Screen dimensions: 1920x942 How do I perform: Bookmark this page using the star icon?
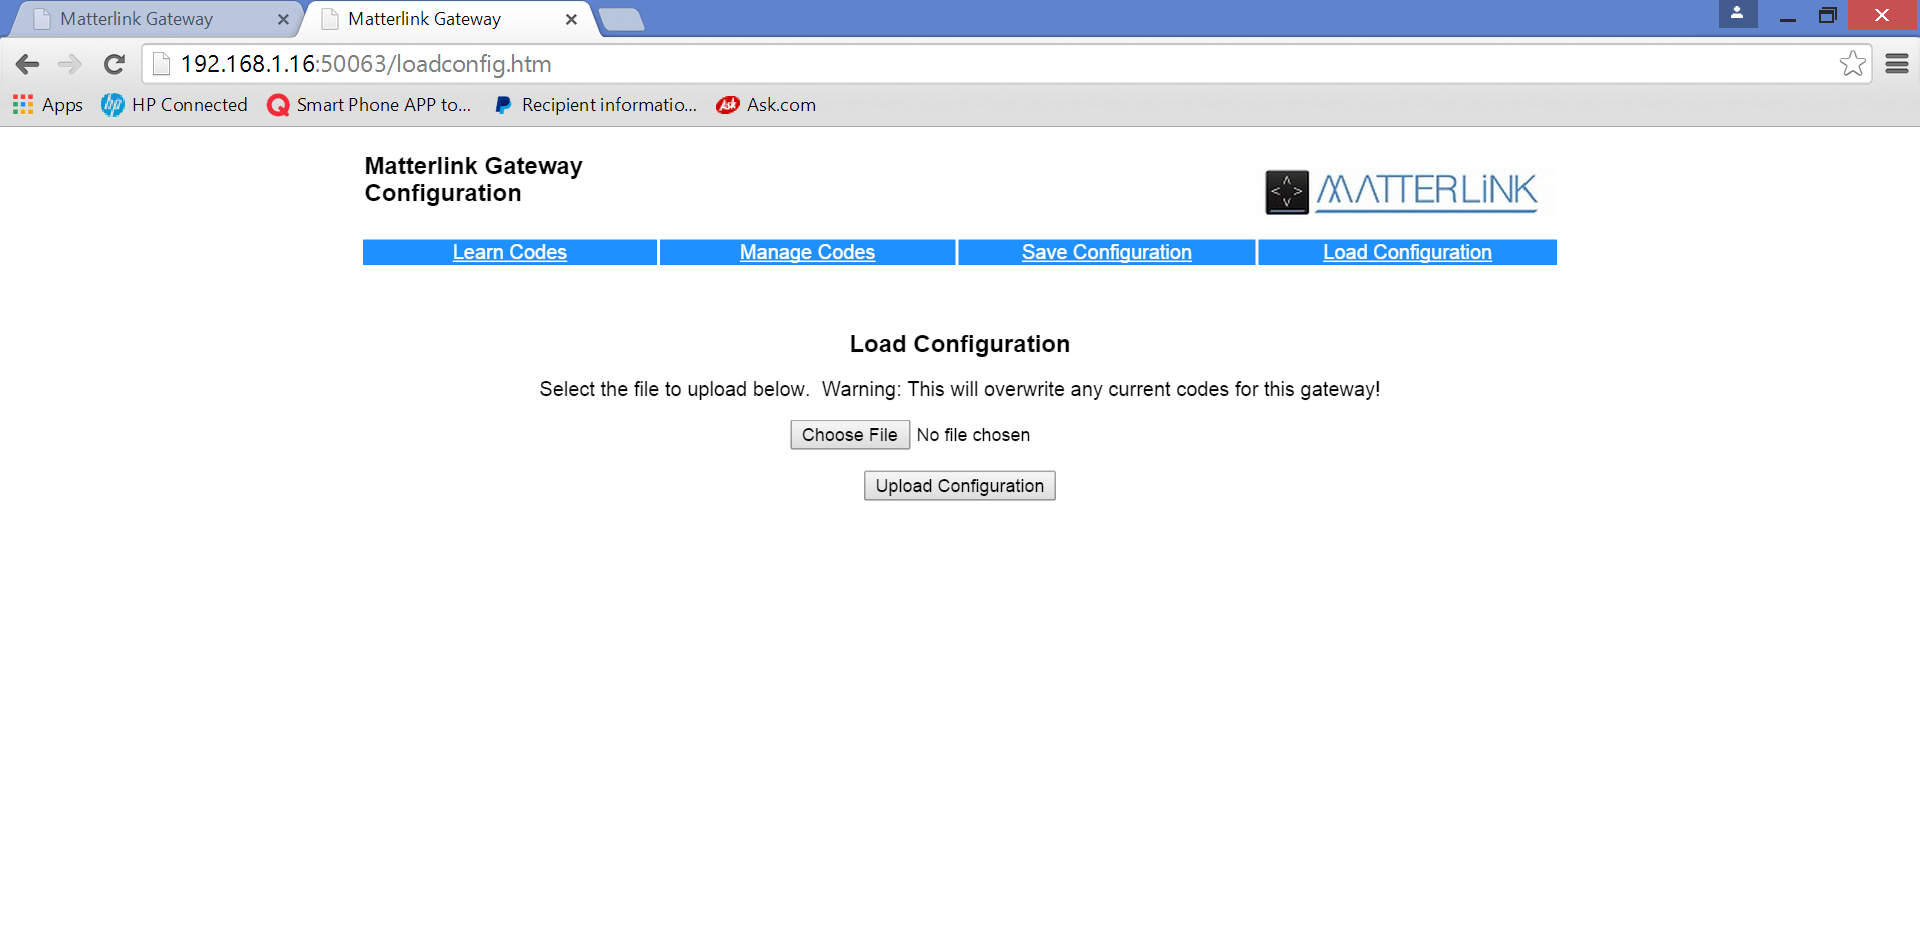(x=1853, y=63)
